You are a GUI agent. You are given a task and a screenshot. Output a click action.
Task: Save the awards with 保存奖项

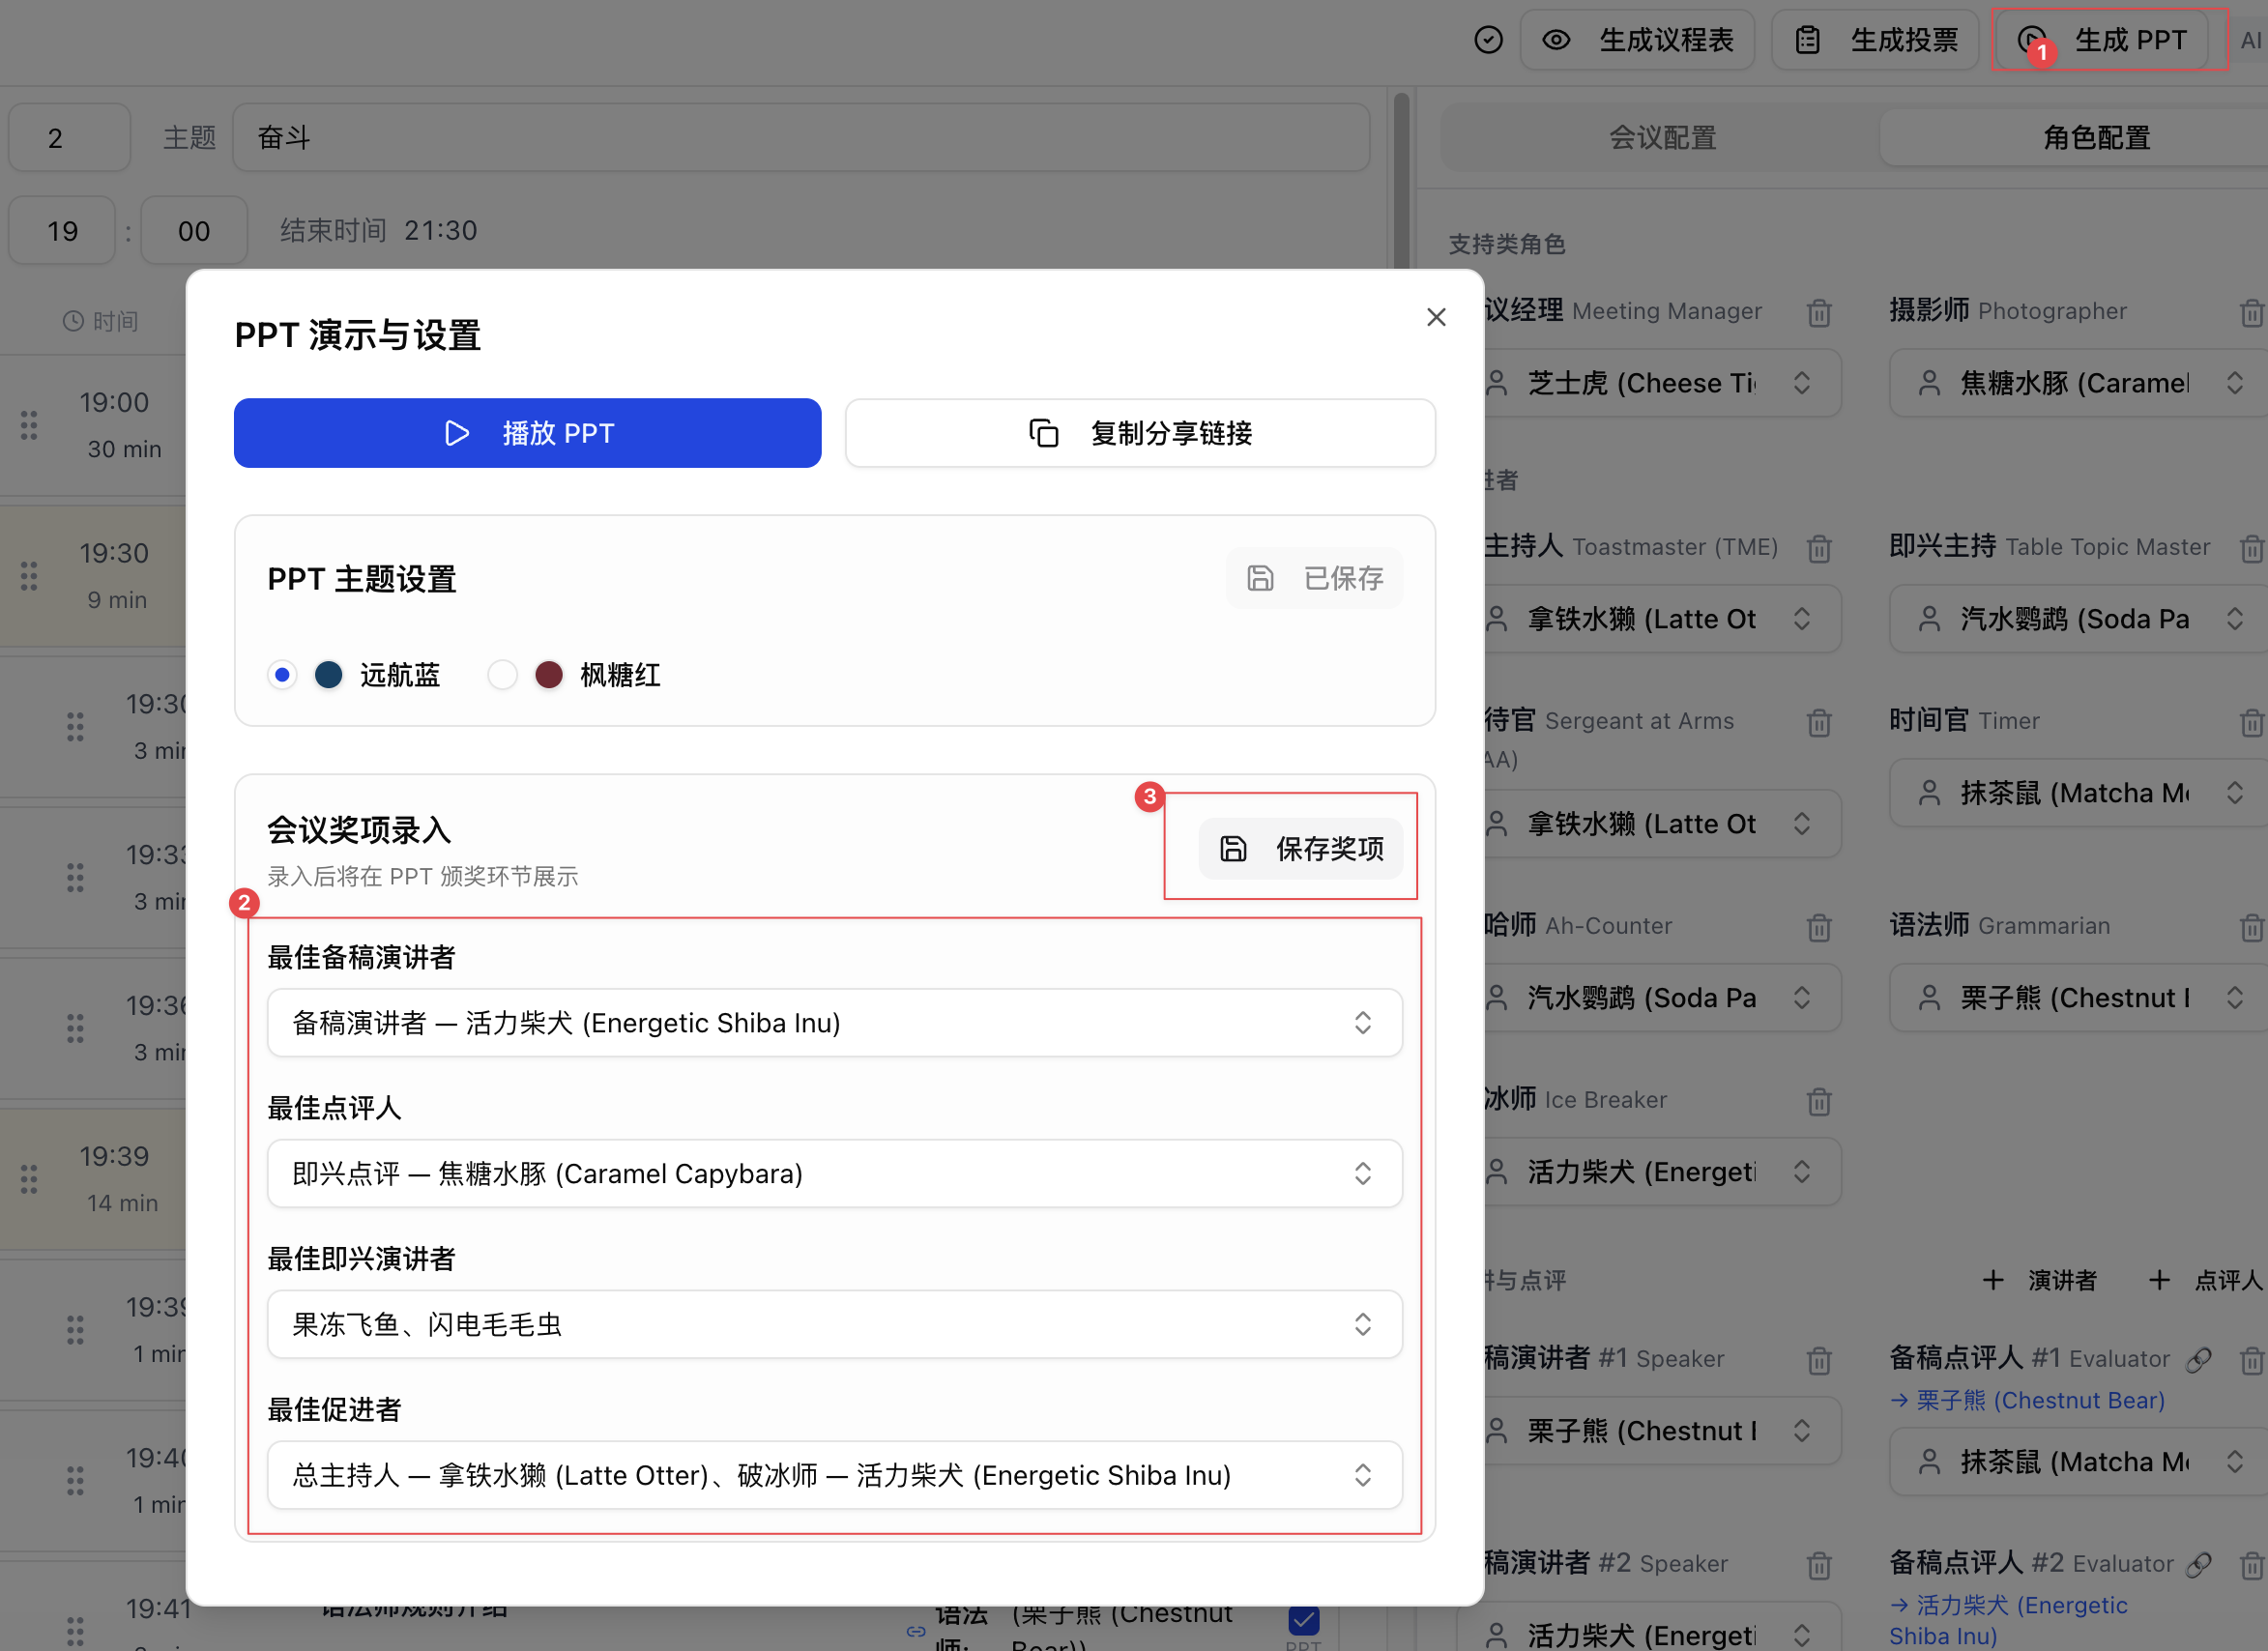click(x=1300, y=849)
